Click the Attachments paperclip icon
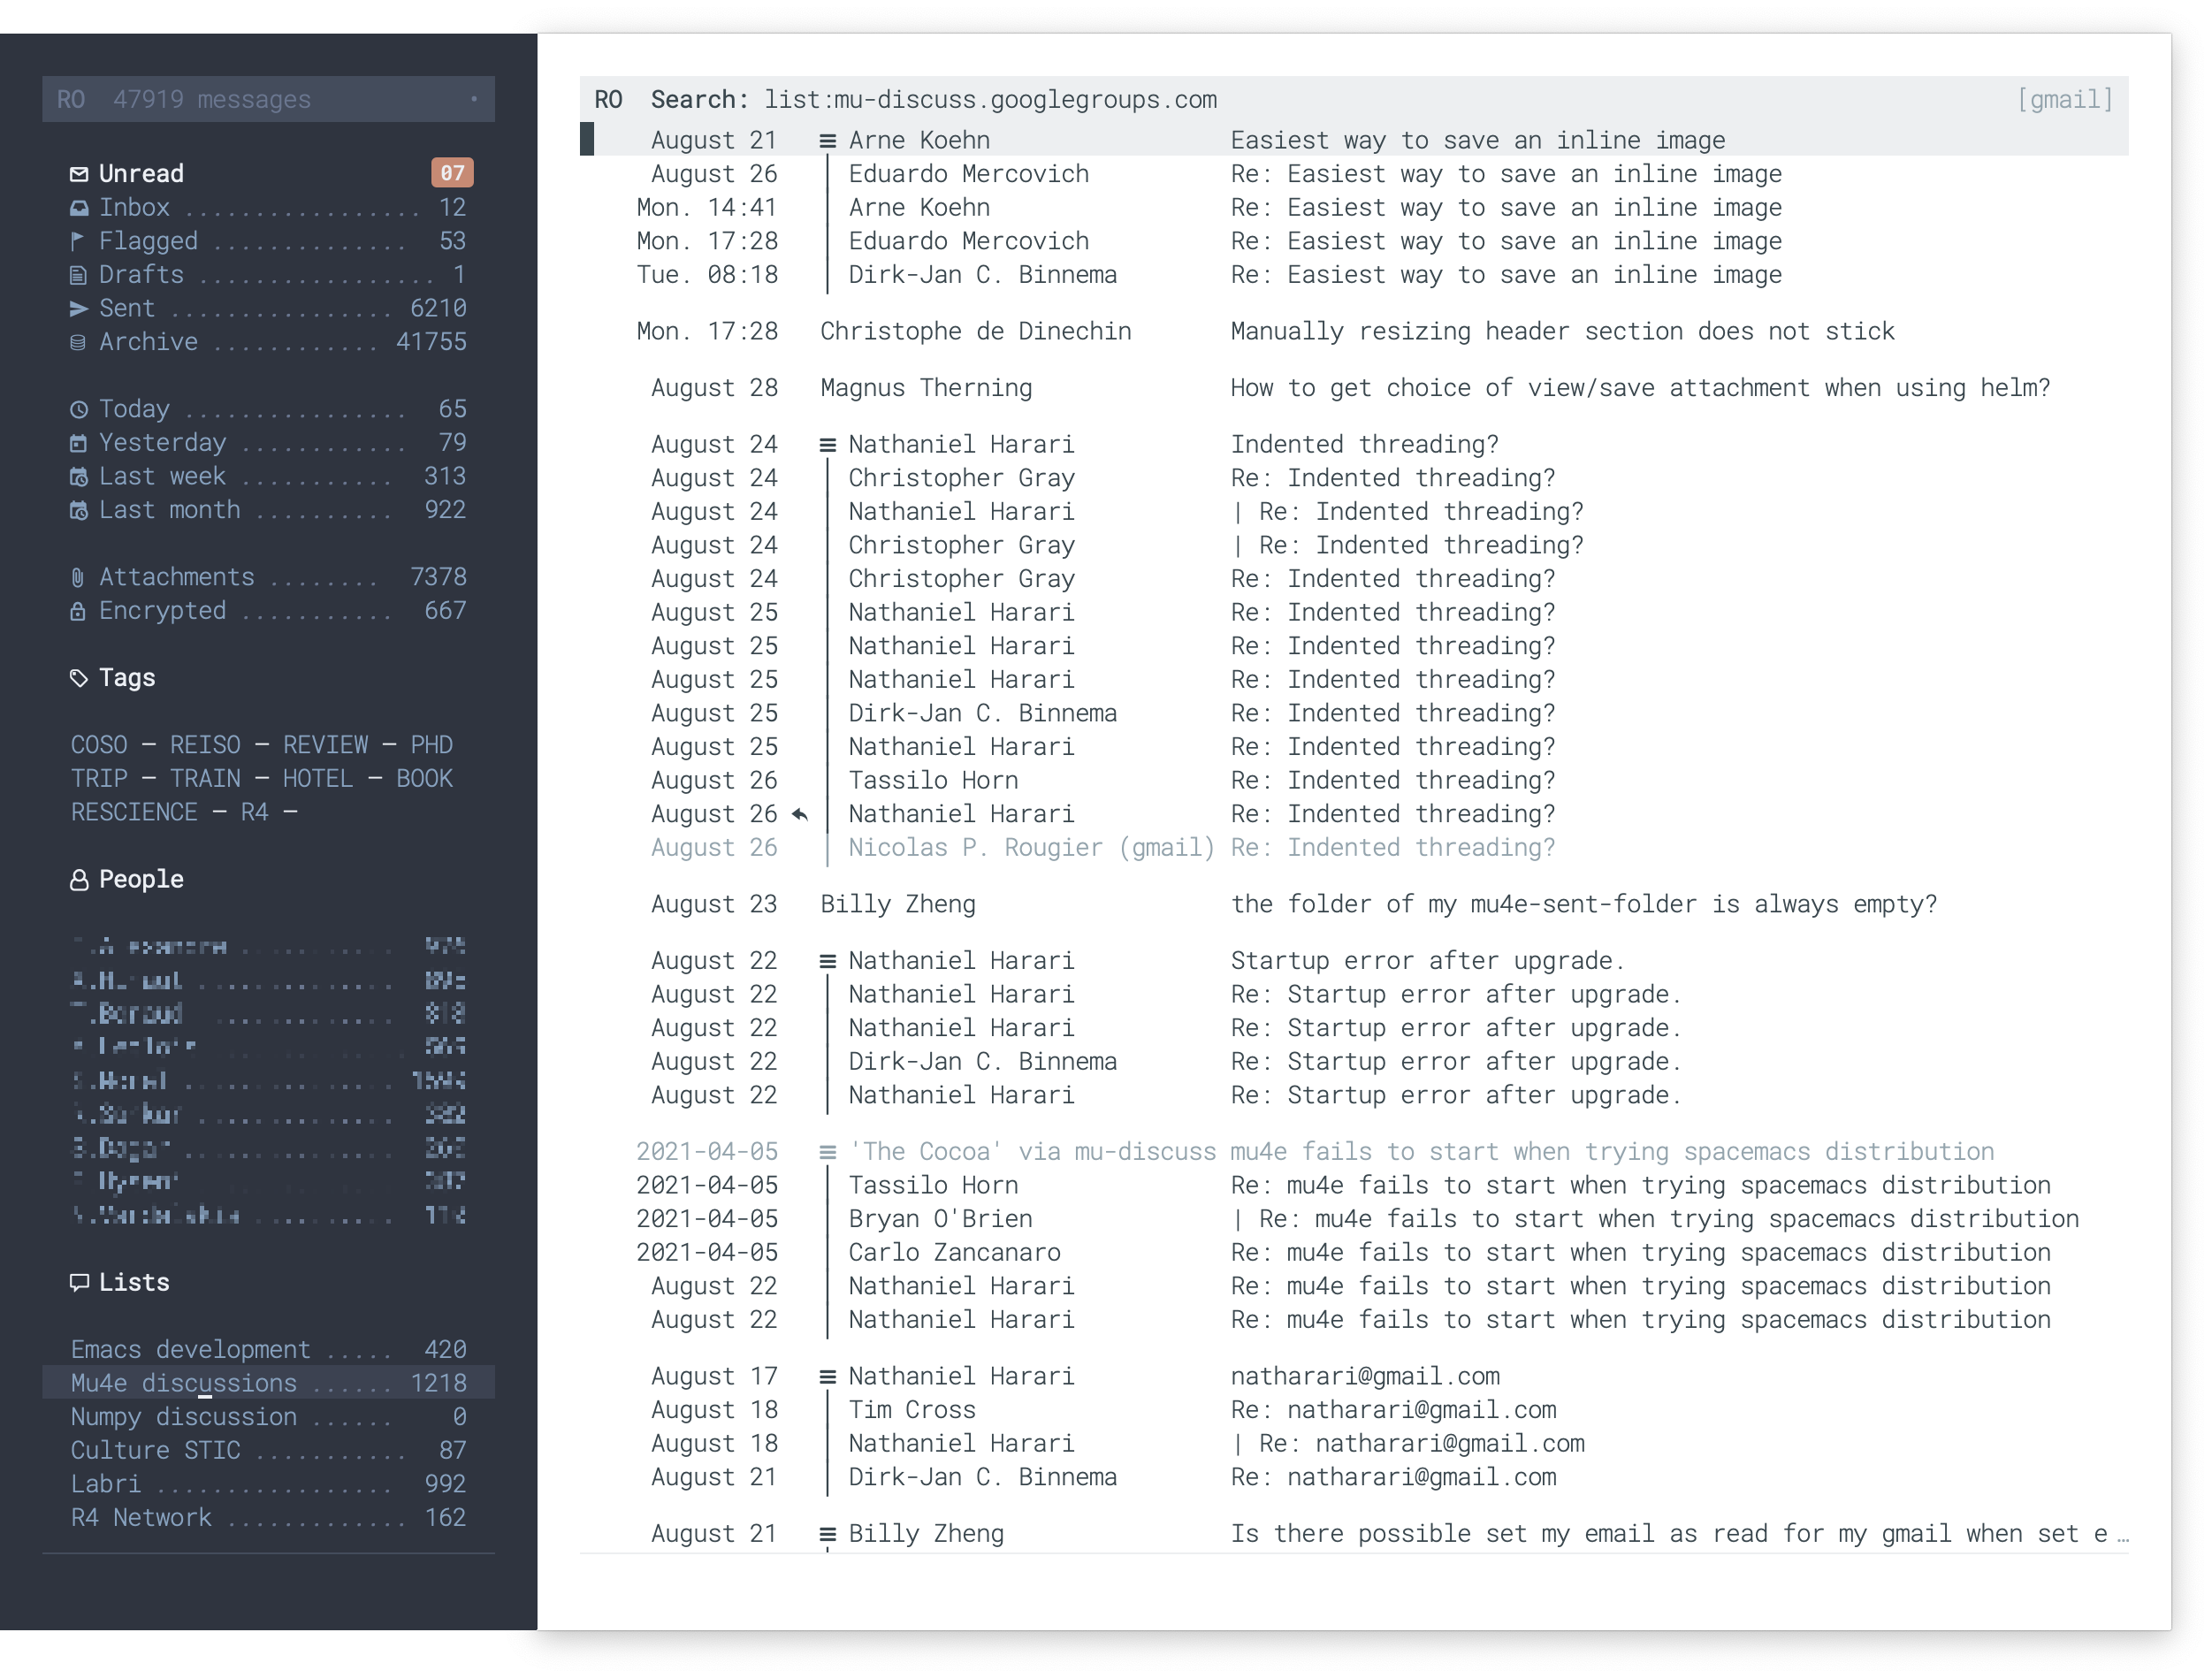2212x1678 pixels. (x=79, y=577)
